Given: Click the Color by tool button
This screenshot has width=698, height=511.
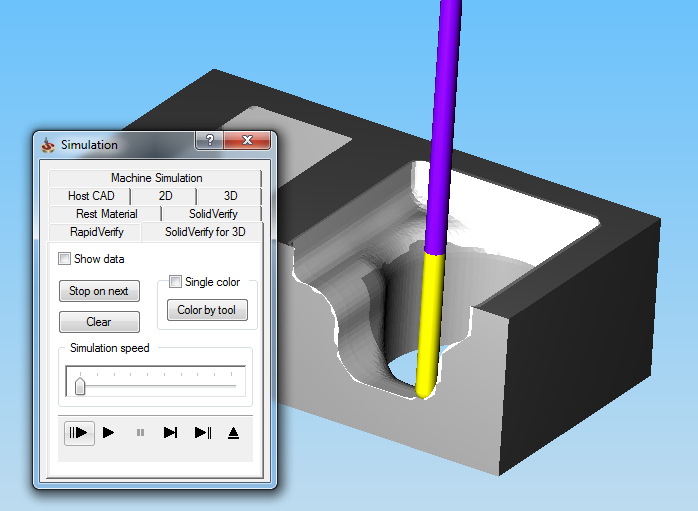Looking at the screenshot, I should (207, 310).
